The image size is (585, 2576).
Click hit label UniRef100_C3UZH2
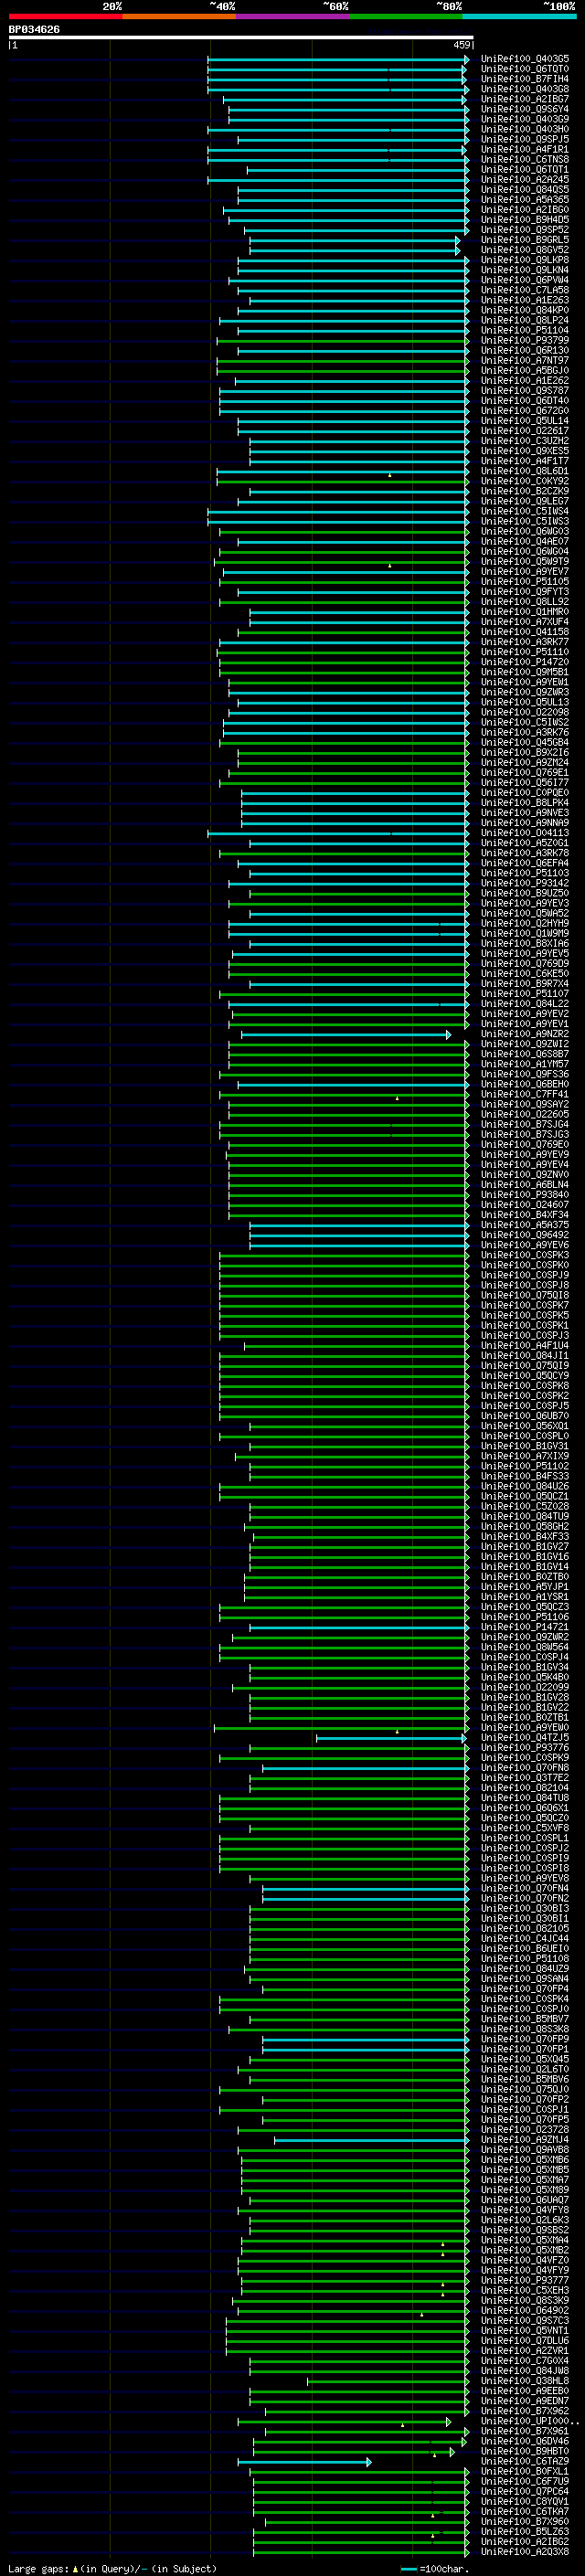[525, 441]
